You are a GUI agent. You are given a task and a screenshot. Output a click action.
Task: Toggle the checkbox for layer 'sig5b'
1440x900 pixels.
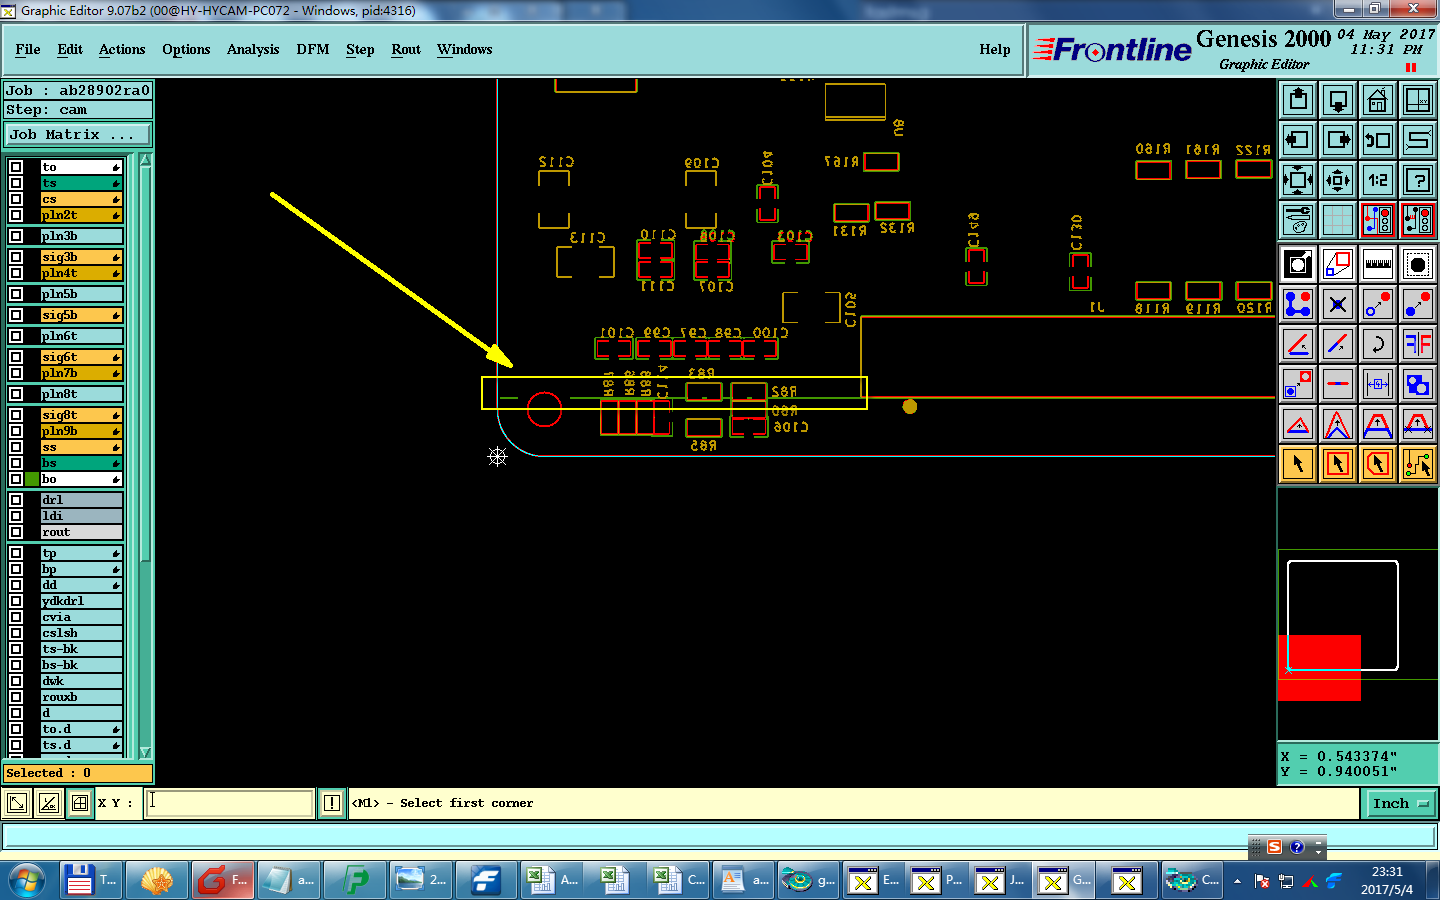point(16,315)
